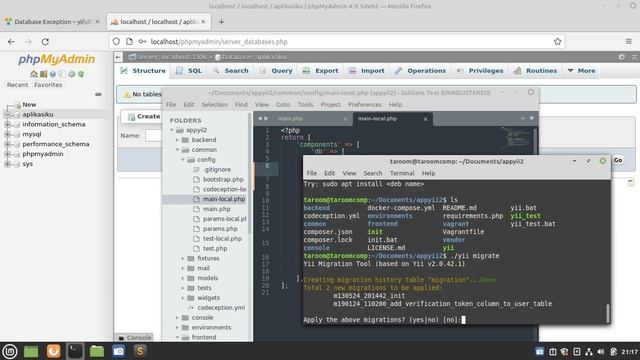Open Preferences menu in Sublime Text
This screenshot has width=640, height=360.
pyautogui.click(x=364, y=104)
